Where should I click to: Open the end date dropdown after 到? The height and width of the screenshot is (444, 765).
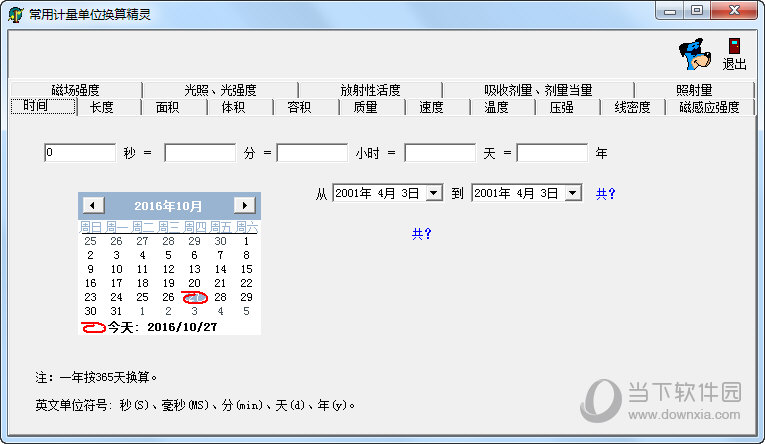[573, 193]
